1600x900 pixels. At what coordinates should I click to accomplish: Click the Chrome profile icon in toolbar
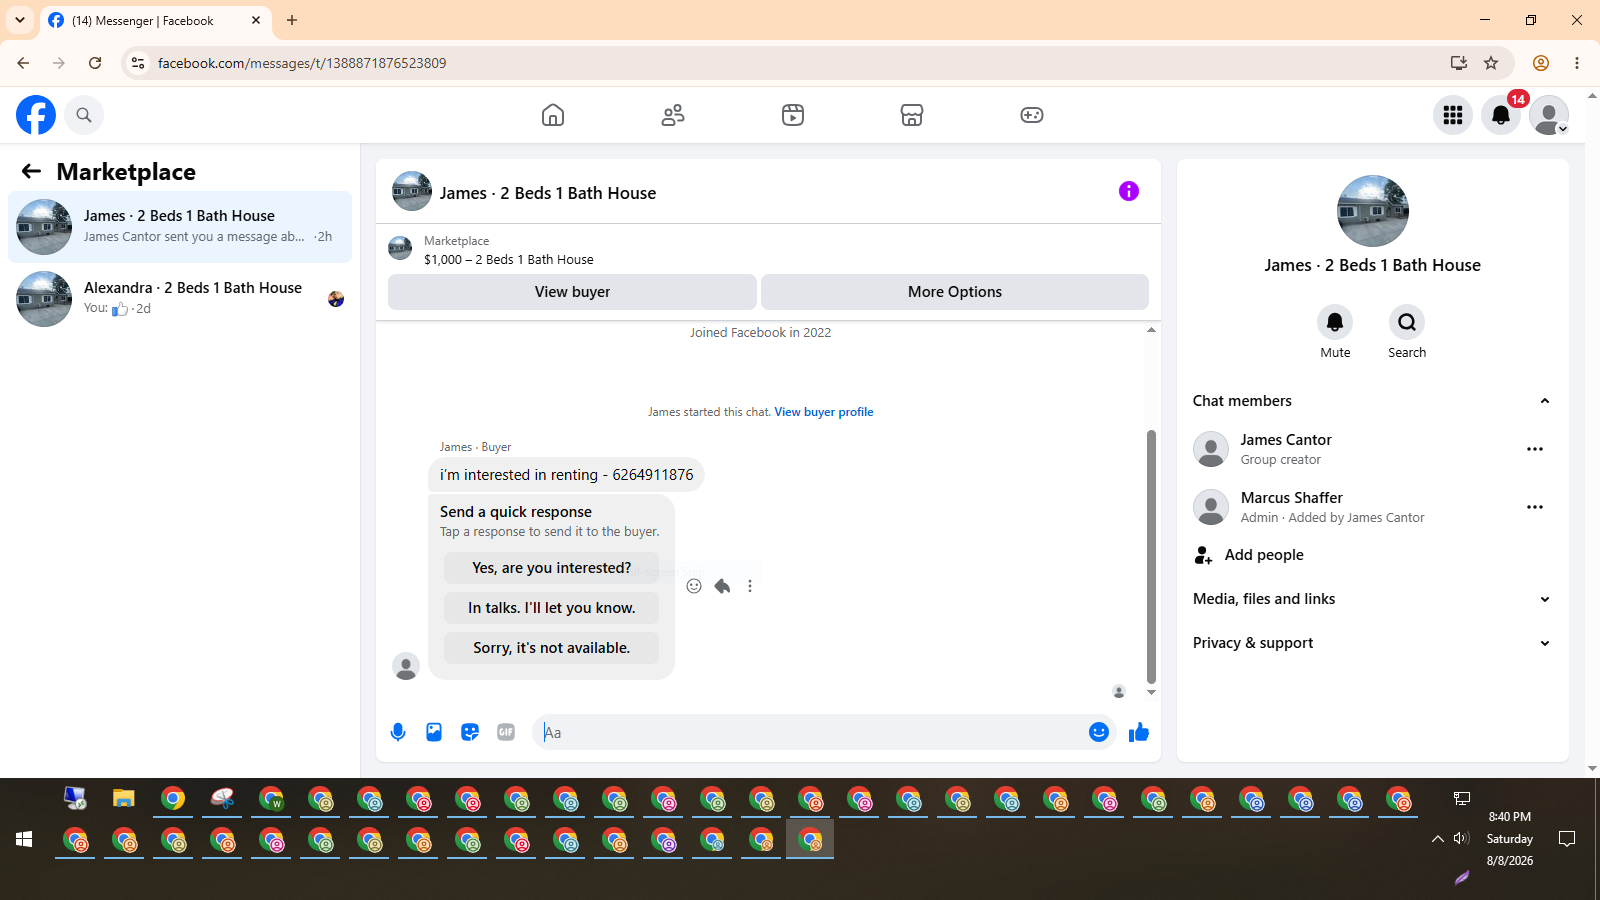point(1541,63)
